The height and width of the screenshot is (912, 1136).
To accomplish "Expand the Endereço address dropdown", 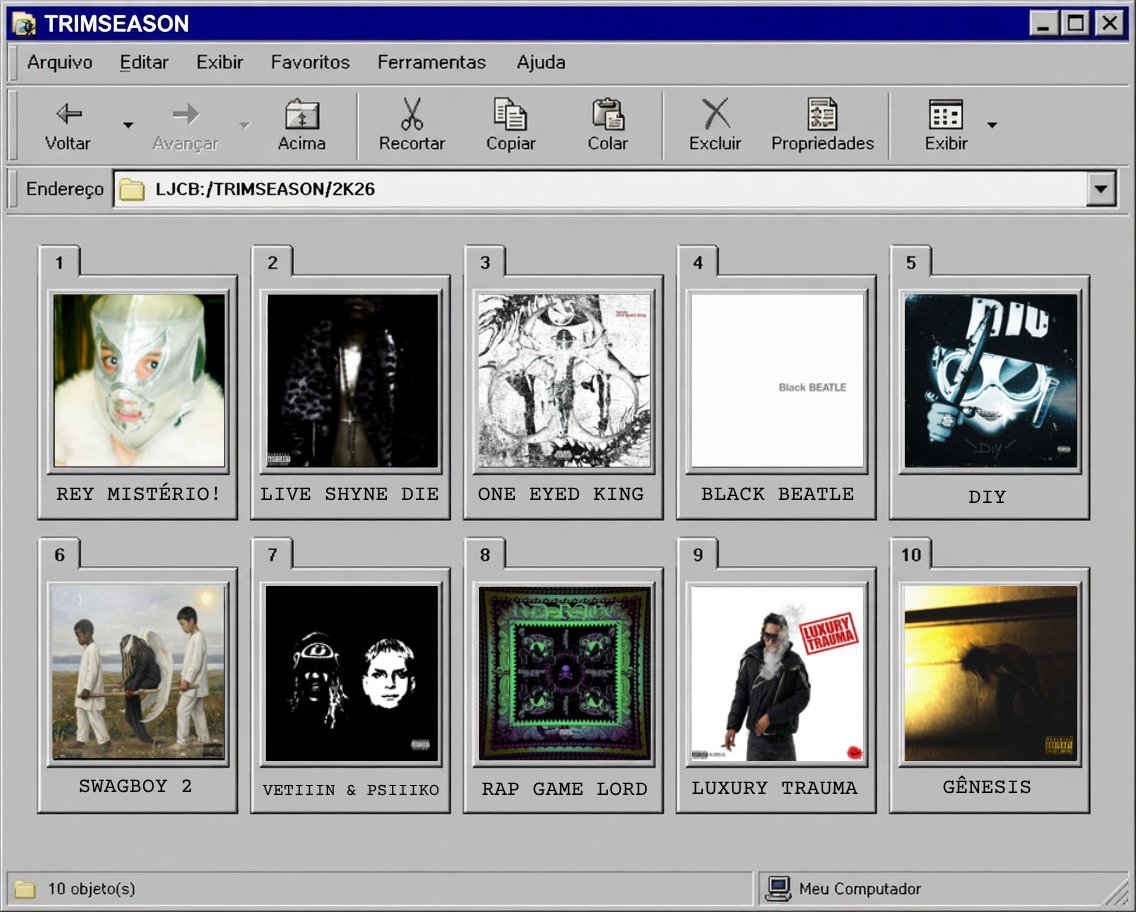I will pos(1101,190).
